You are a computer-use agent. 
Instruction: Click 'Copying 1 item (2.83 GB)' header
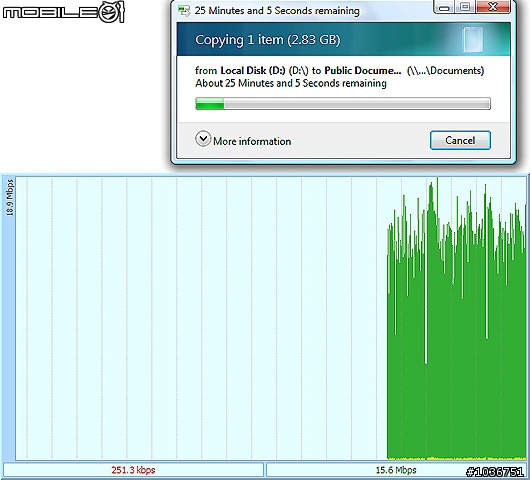[268, 40]
